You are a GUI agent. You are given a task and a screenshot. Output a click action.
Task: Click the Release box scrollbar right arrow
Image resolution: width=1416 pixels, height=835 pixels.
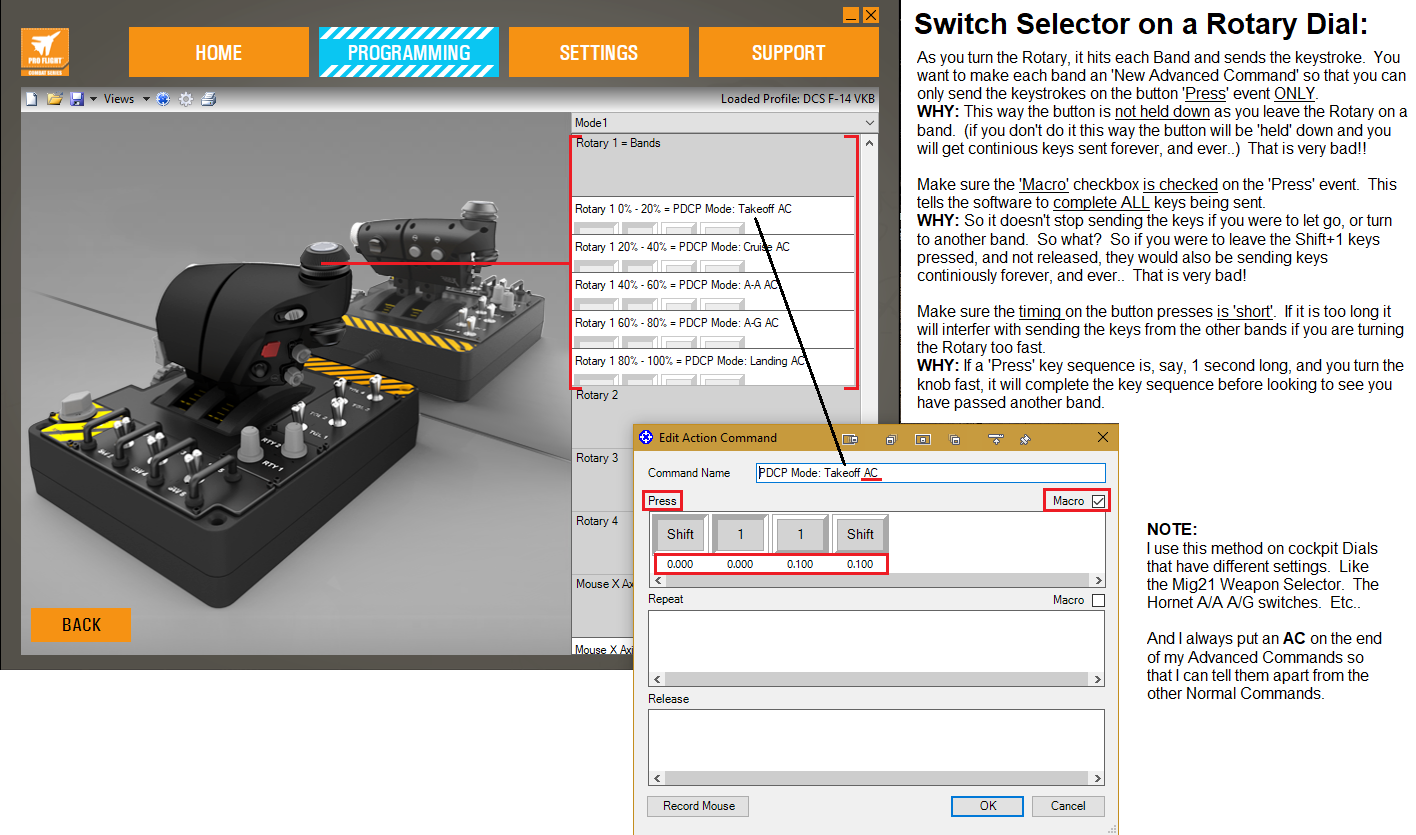[x=1097, y=778]
